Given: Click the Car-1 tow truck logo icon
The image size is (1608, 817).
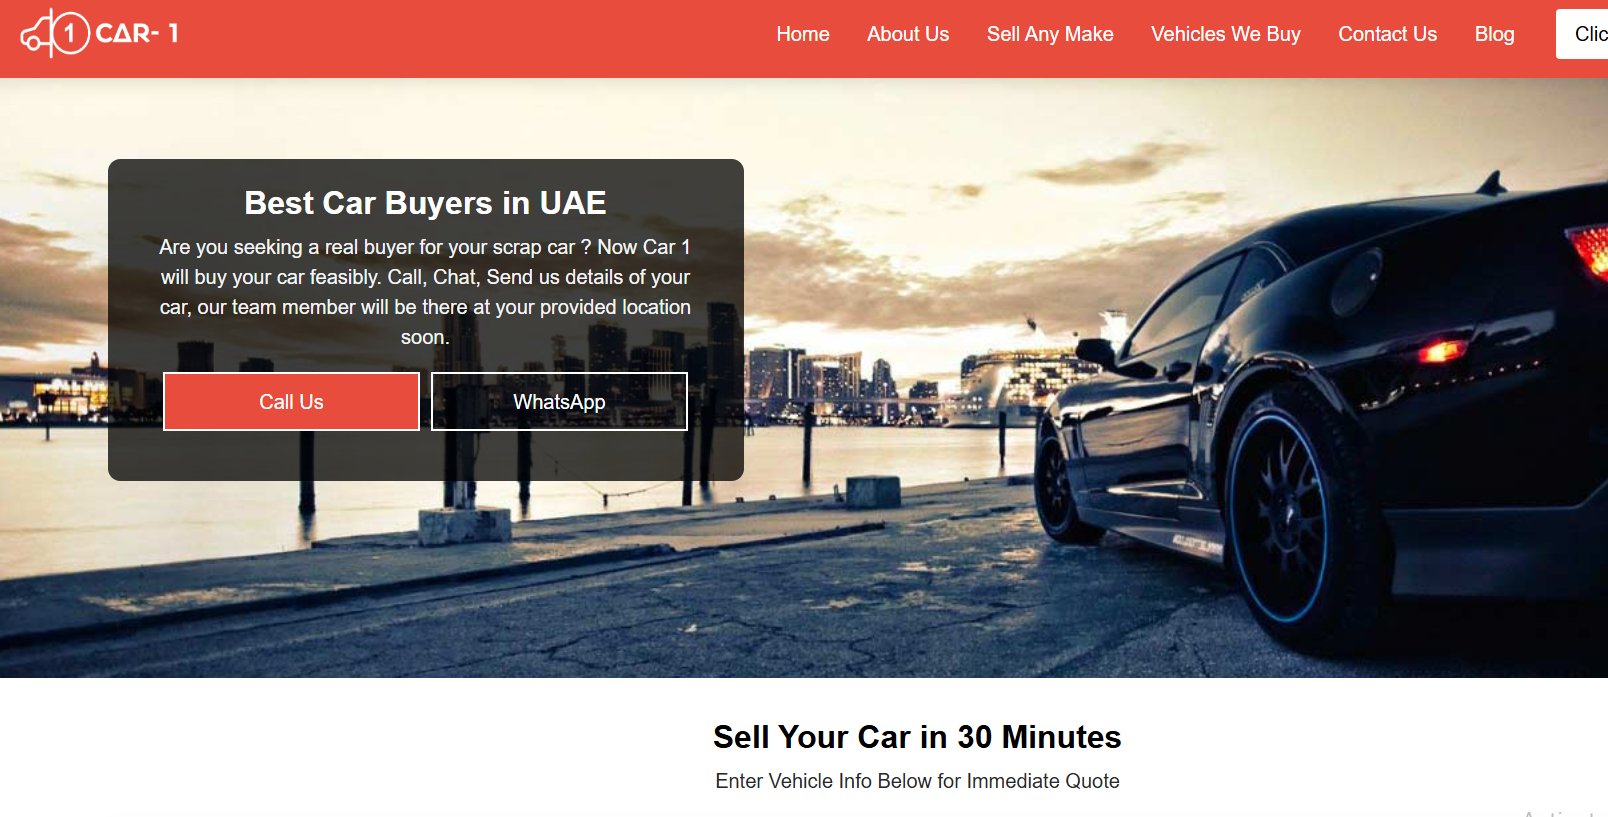Looking at the screenshot, I should pos(55,33).
